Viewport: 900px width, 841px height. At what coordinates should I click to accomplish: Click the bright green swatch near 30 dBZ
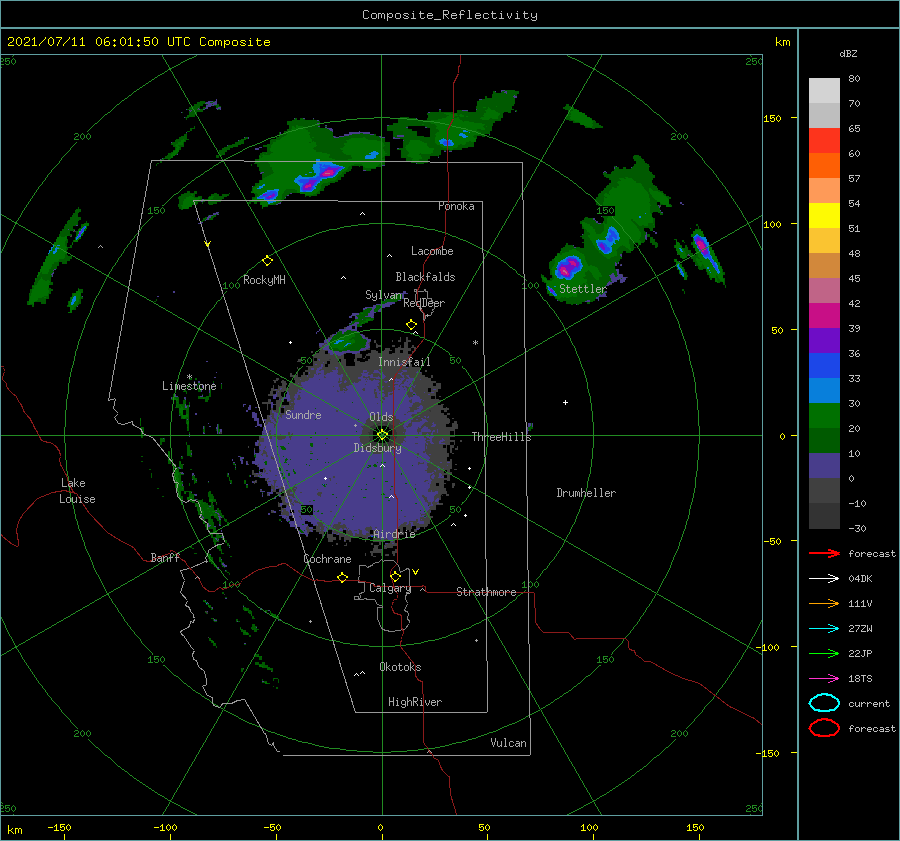click(x=824, y=416)
